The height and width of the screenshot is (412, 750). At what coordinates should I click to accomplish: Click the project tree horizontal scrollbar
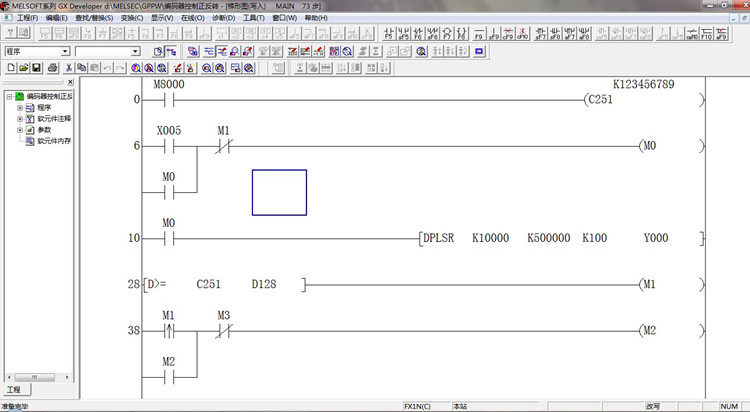pos(37,377)
